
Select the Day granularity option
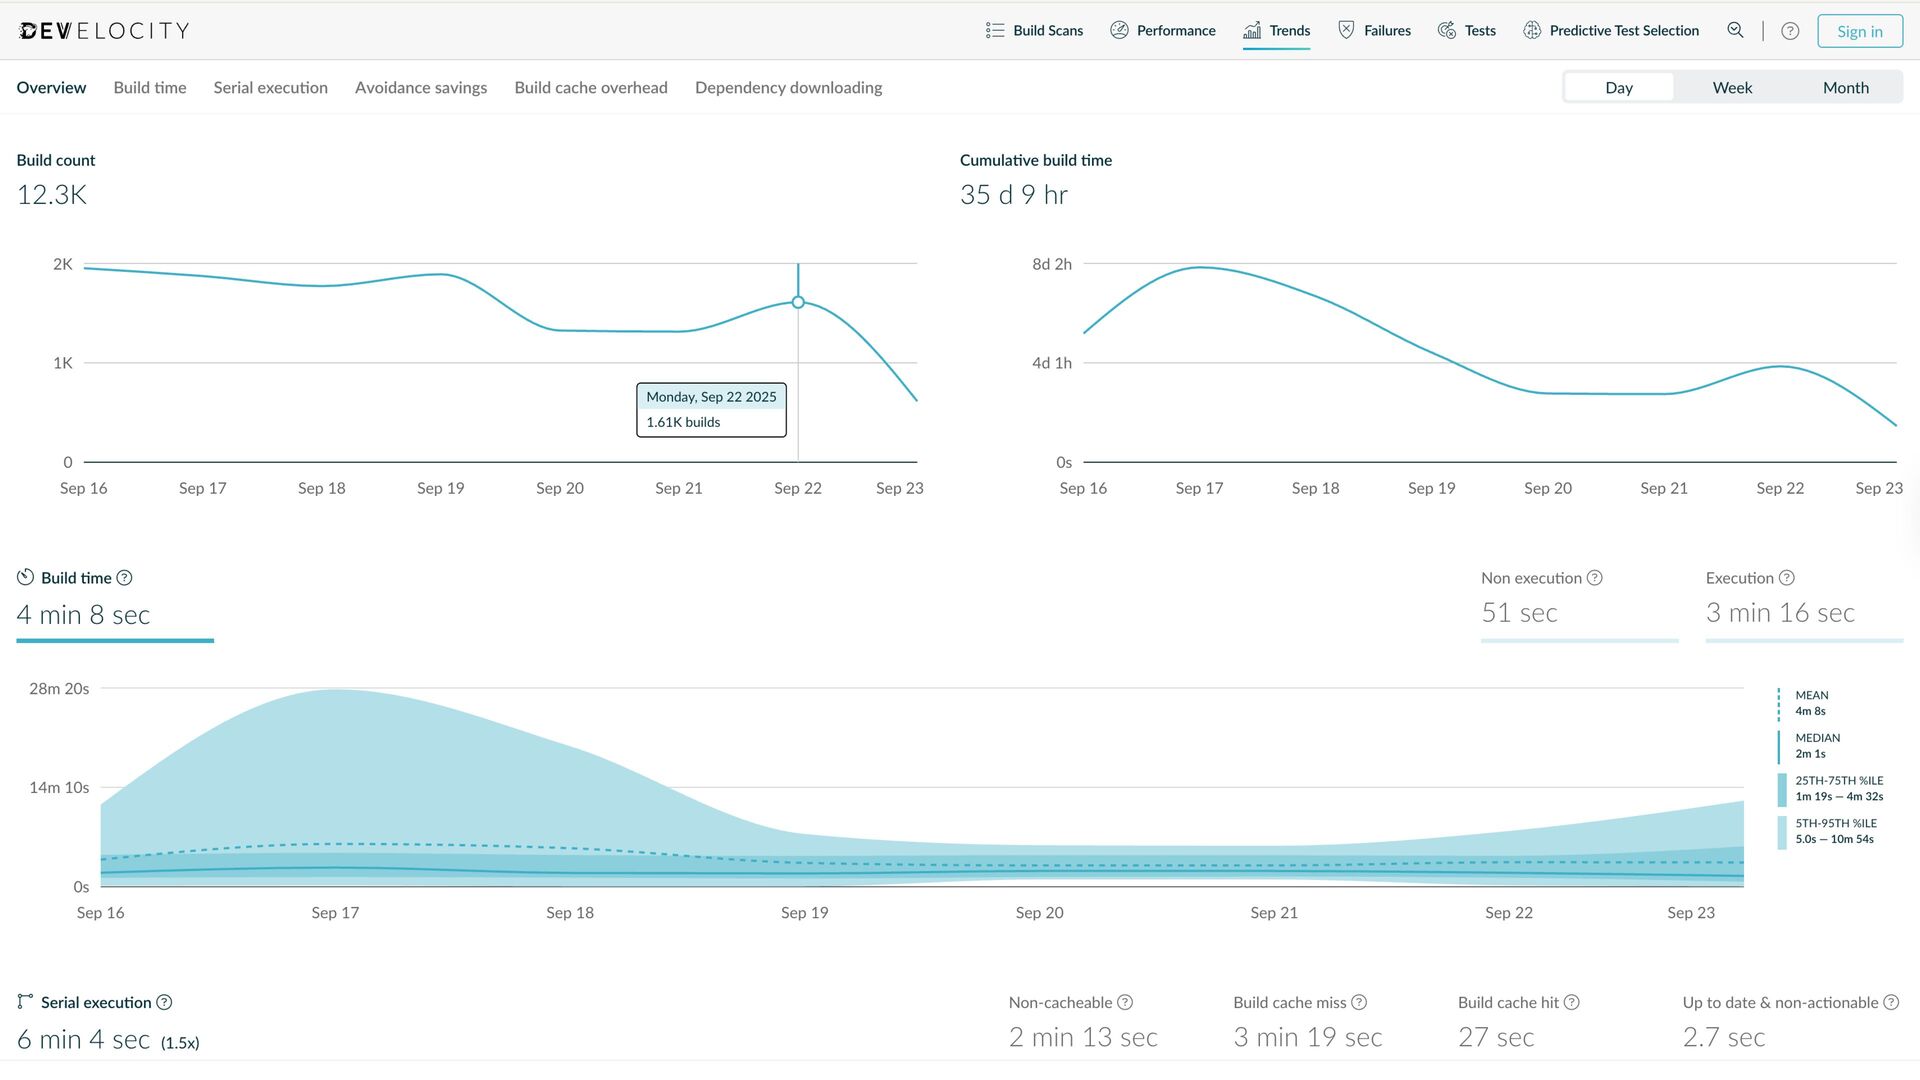(1618, 87)
